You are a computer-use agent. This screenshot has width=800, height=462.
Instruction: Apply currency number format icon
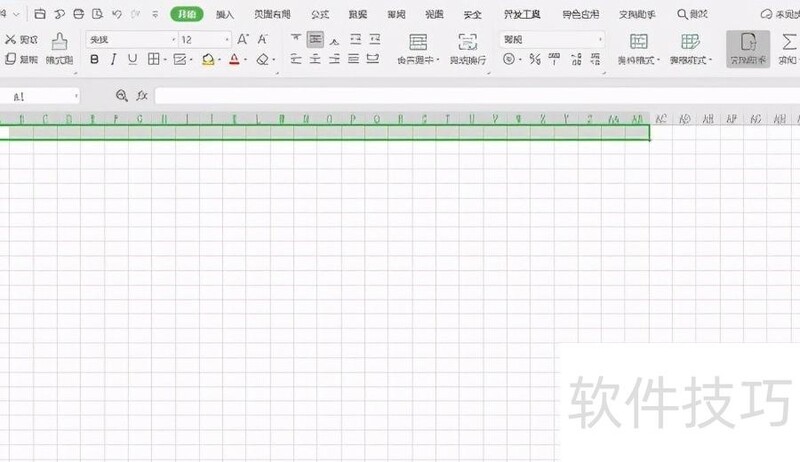[509, 59]
